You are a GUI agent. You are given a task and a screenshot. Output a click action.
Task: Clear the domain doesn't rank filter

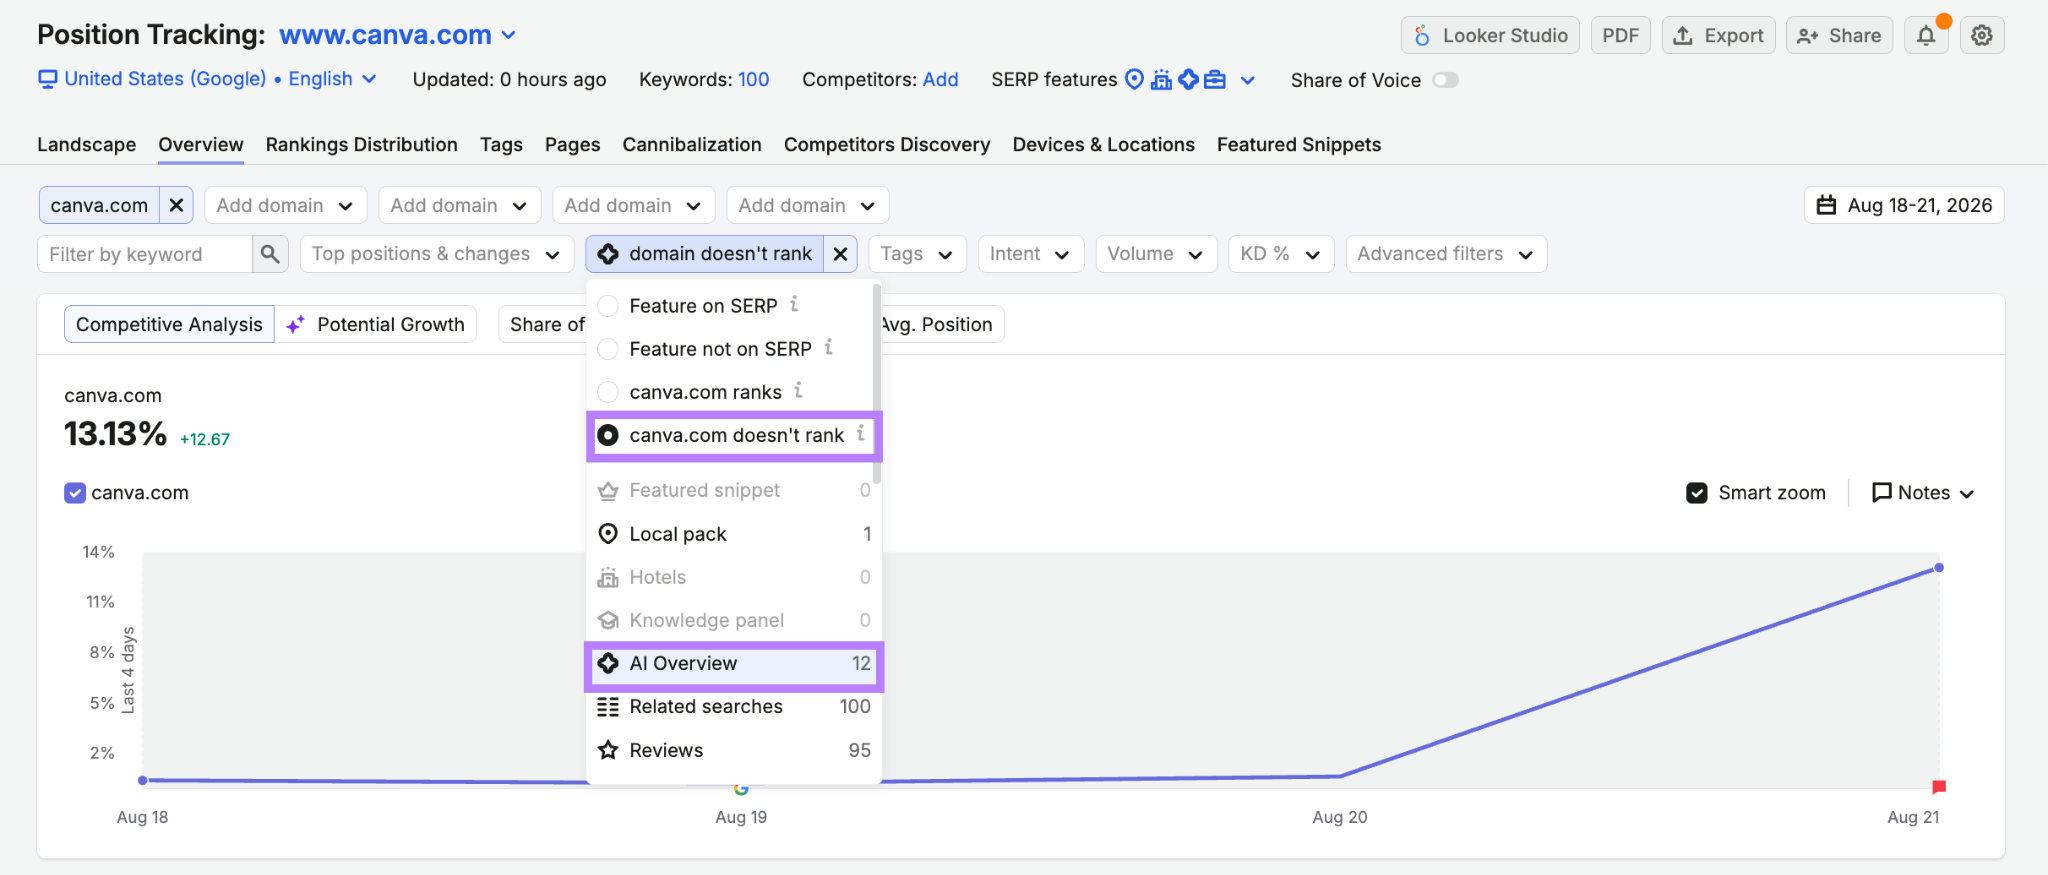[x=840, y=254]
